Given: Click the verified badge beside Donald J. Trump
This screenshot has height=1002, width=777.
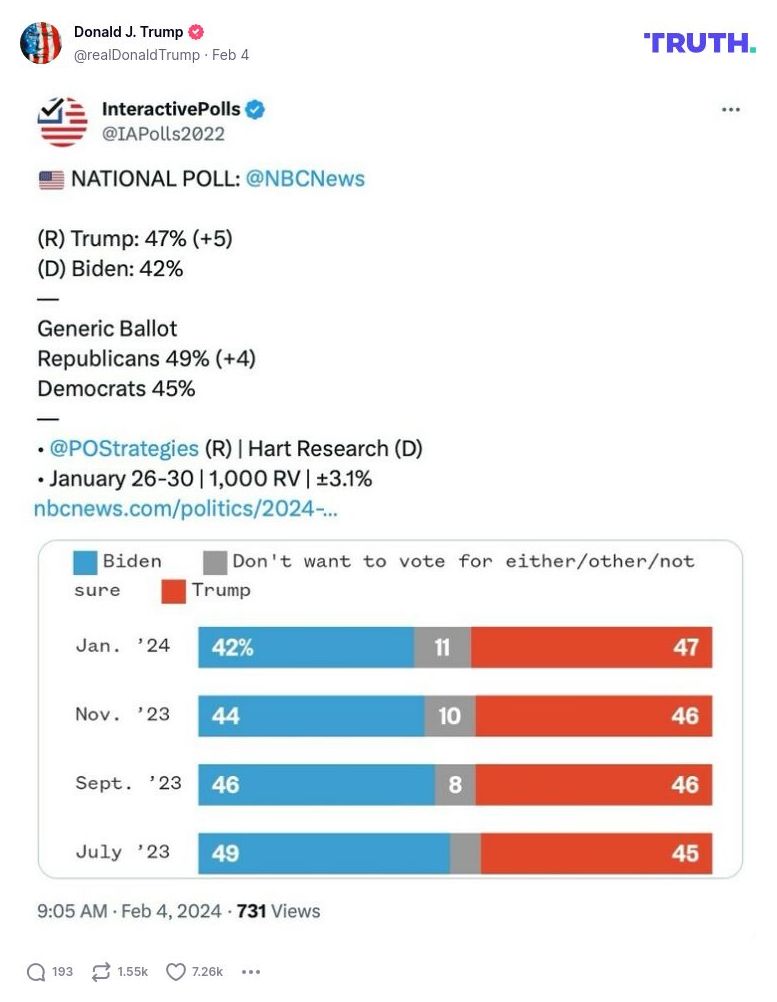Looking at the screenshot, I should click(x=194, y=31).
